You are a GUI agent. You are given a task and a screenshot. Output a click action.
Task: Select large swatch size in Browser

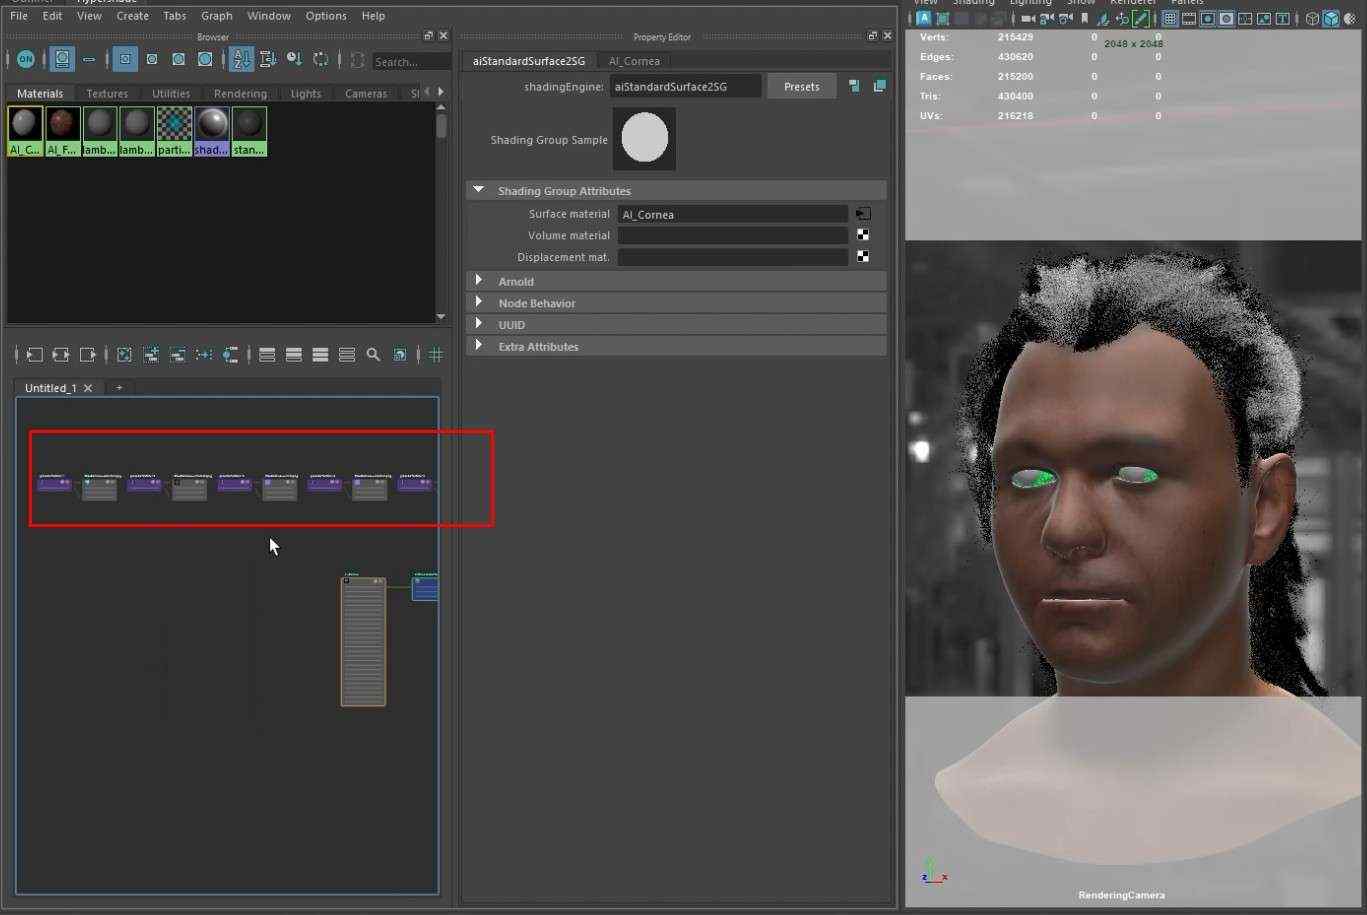click(178, 60)
